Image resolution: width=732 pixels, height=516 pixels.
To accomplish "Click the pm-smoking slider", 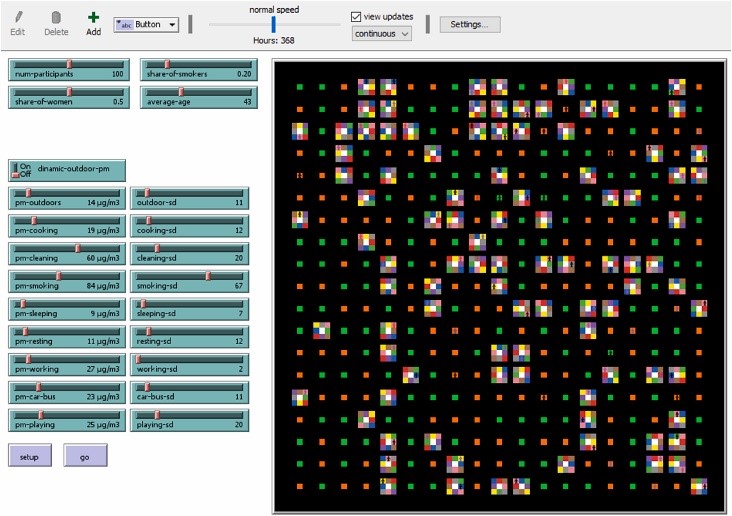I will coord(67,281).
